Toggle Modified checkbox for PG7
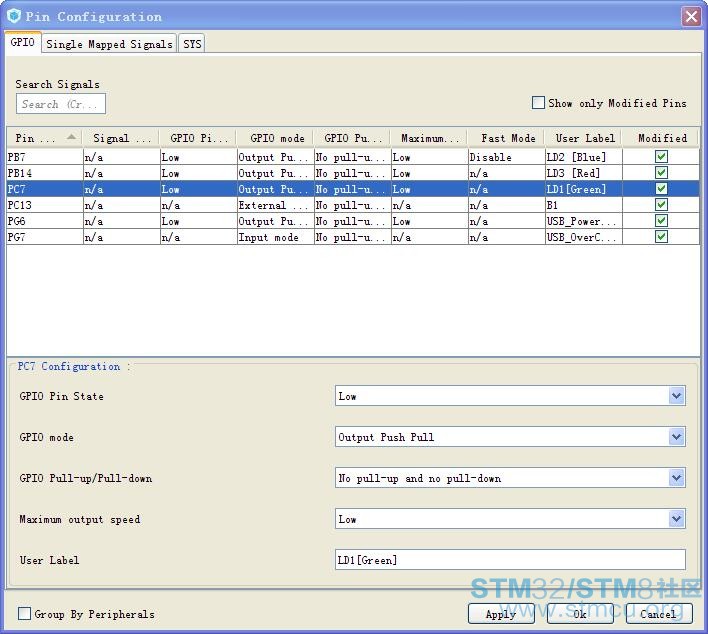 click(661, 237)
